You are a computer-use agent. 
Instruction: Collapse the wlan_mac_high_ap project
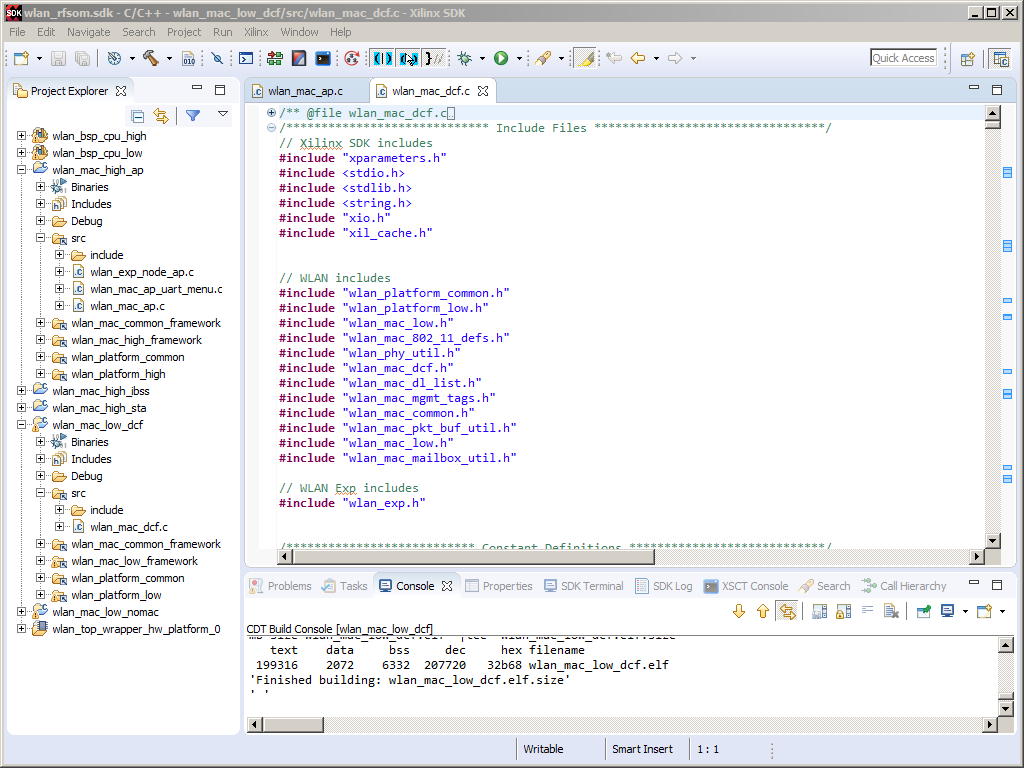coord(22,170)
